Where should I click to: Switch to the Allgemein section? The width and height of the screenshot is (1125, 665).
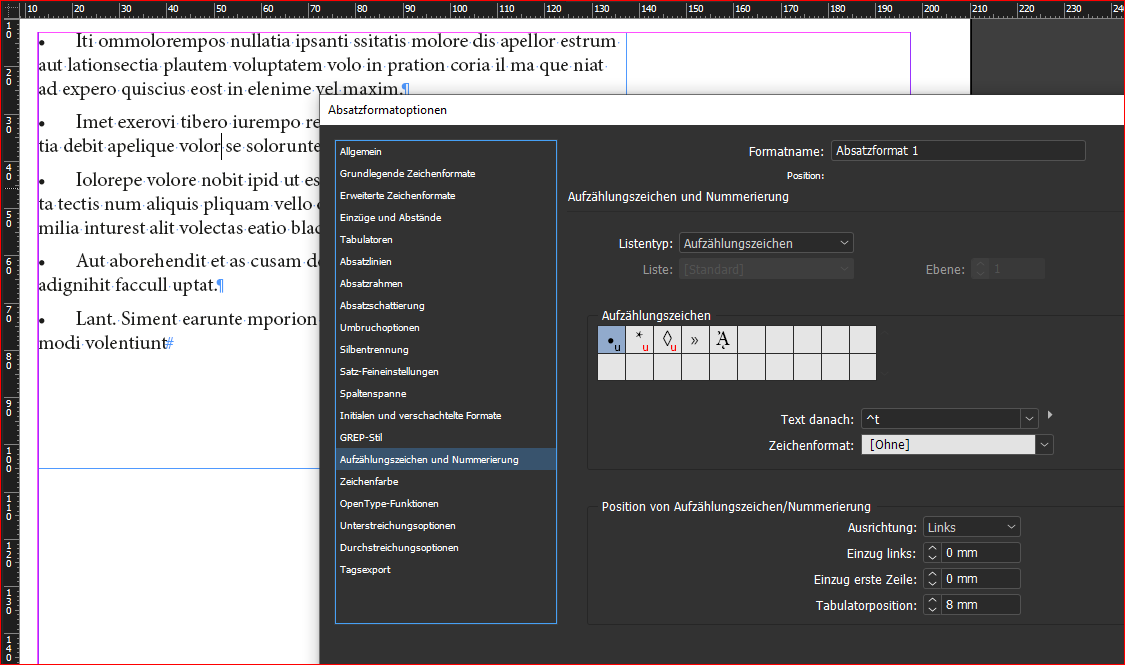(x=360, y=151)
